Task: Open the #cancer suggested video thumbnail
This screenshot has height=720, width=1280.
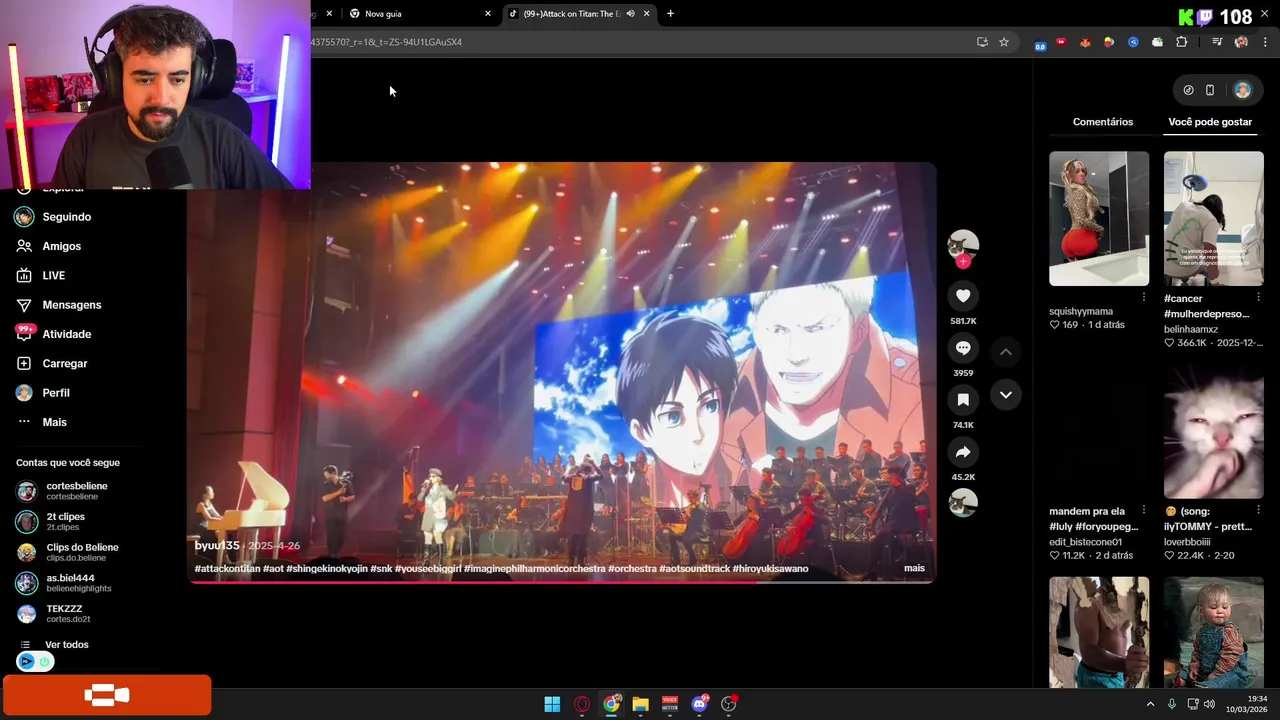Action: [x=1213, y=219]
